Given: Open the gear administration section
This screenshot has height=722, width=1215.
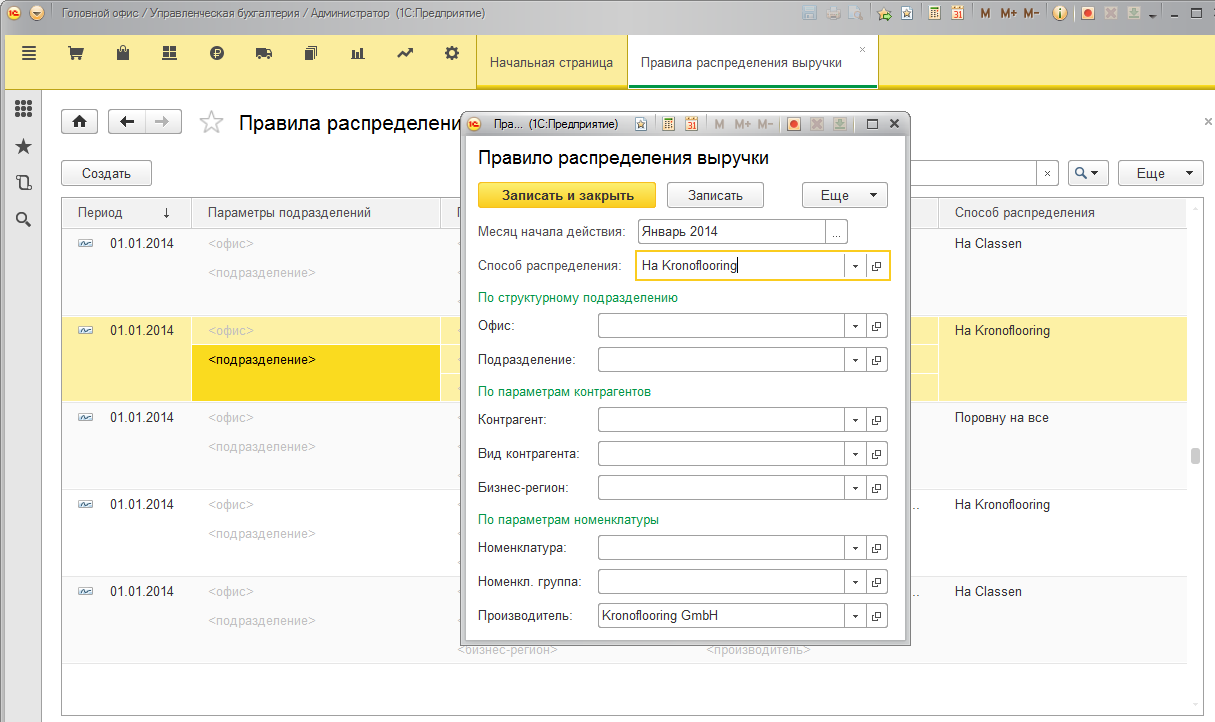Looking at the screenshot, I should click(x=452, y=54).
